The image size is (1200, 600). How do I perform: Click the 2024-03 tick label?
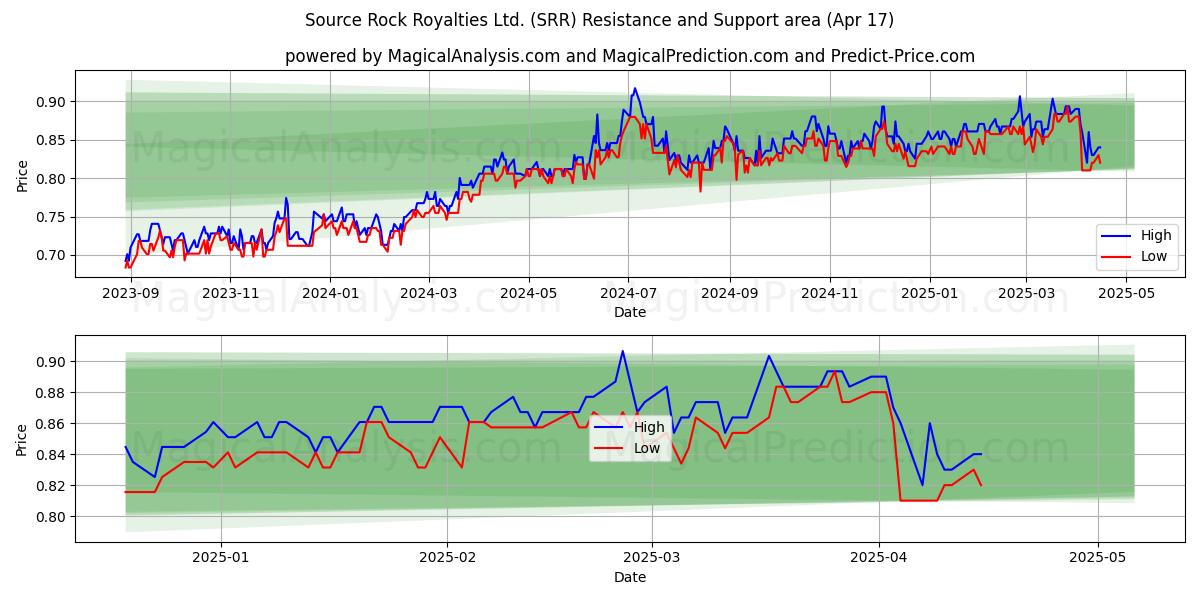[x=429, y=293]
